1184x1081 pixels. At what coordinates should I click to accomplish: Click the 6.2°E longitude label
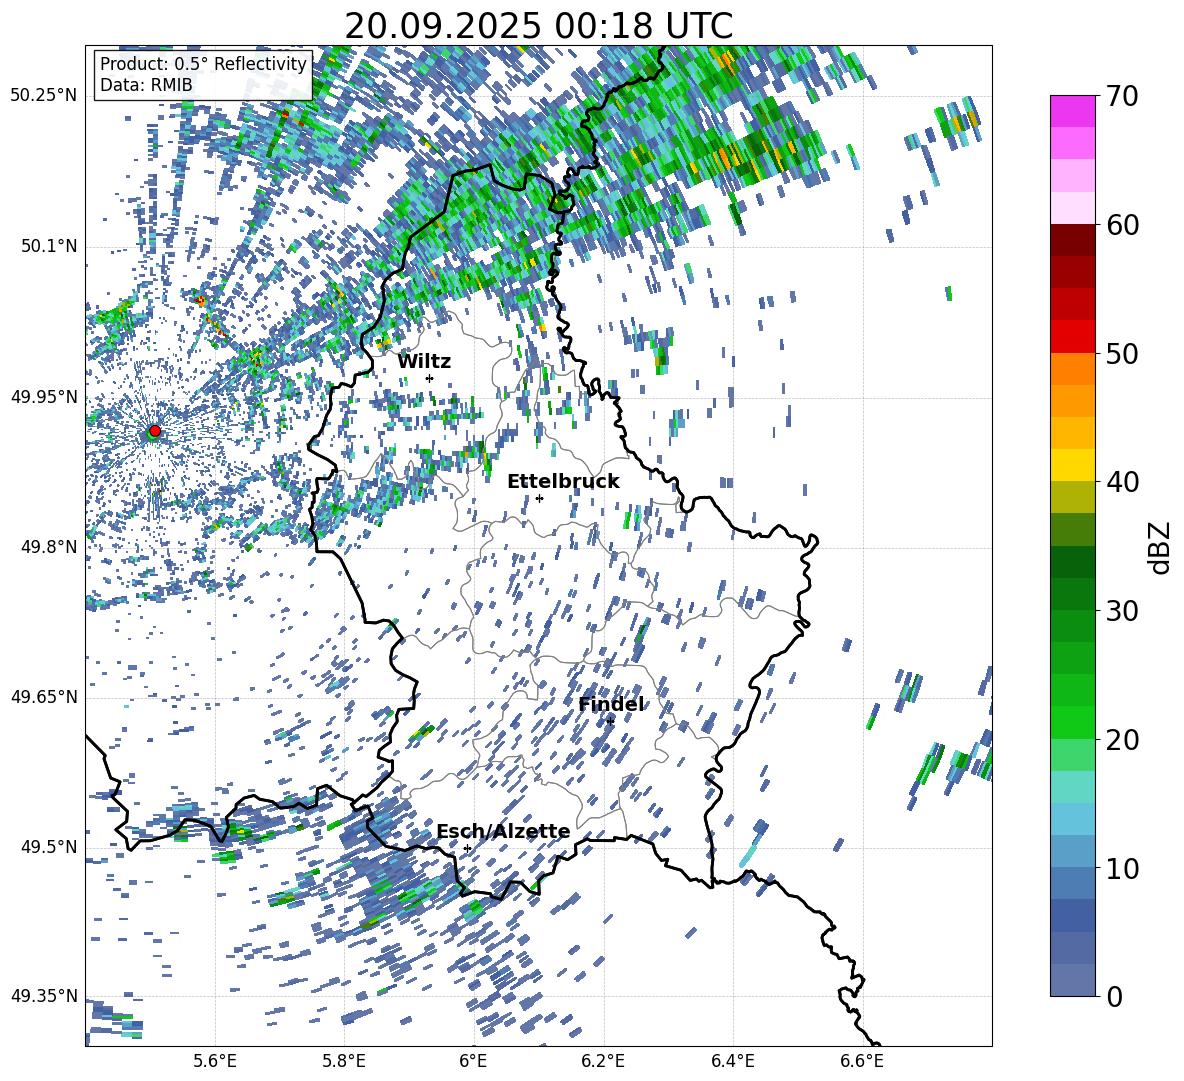(x=603, y=1061)
